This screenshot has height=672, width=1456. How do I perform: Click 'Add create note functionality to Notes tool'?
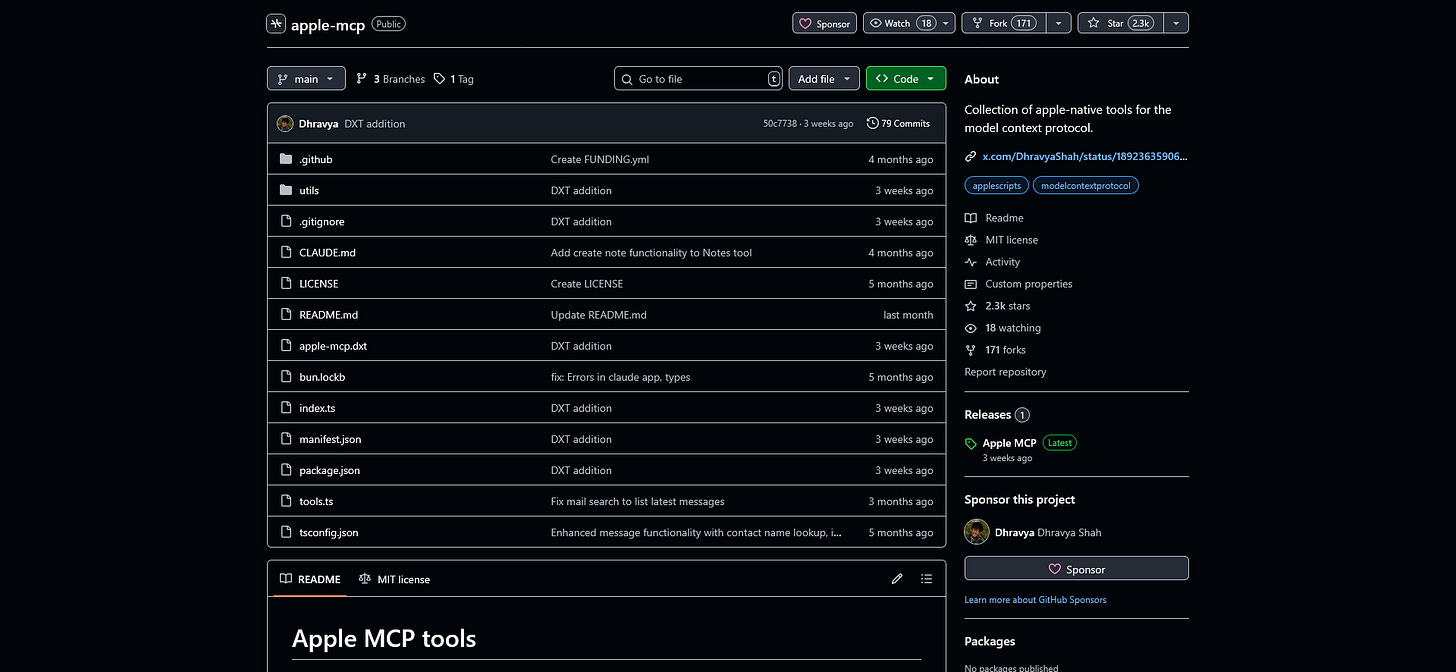651,252
